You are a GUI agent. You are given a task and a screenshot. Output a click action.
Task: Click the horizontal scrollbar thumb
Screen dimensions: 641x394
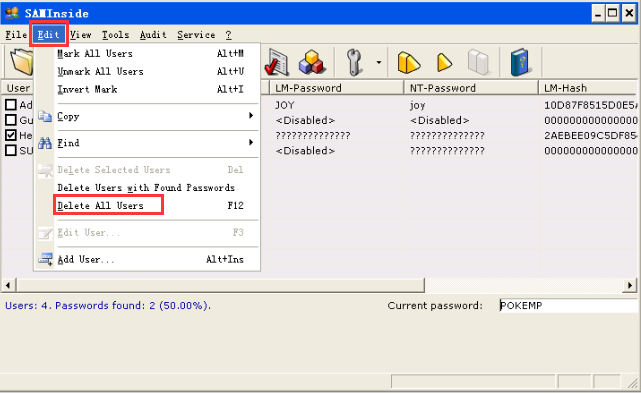click(x=220, y=285)
